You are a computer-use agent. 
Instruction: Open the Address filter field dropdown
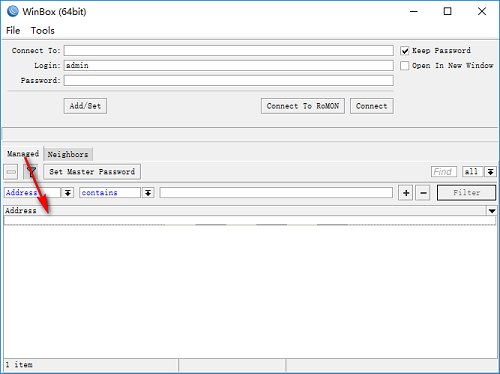point(68,193)
